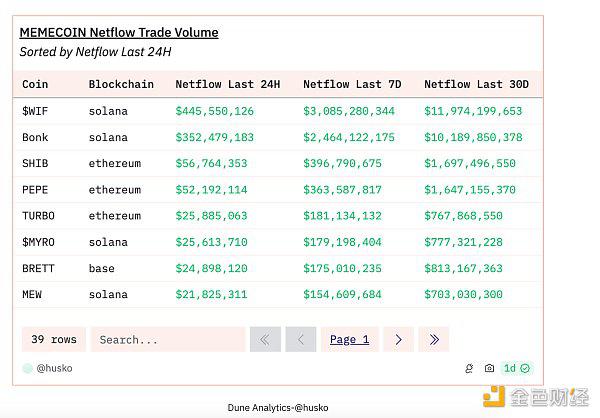Screen dimensions: 600x418
Task: Click the $396,790,675 7D value
Action: [x=342, y=163]
